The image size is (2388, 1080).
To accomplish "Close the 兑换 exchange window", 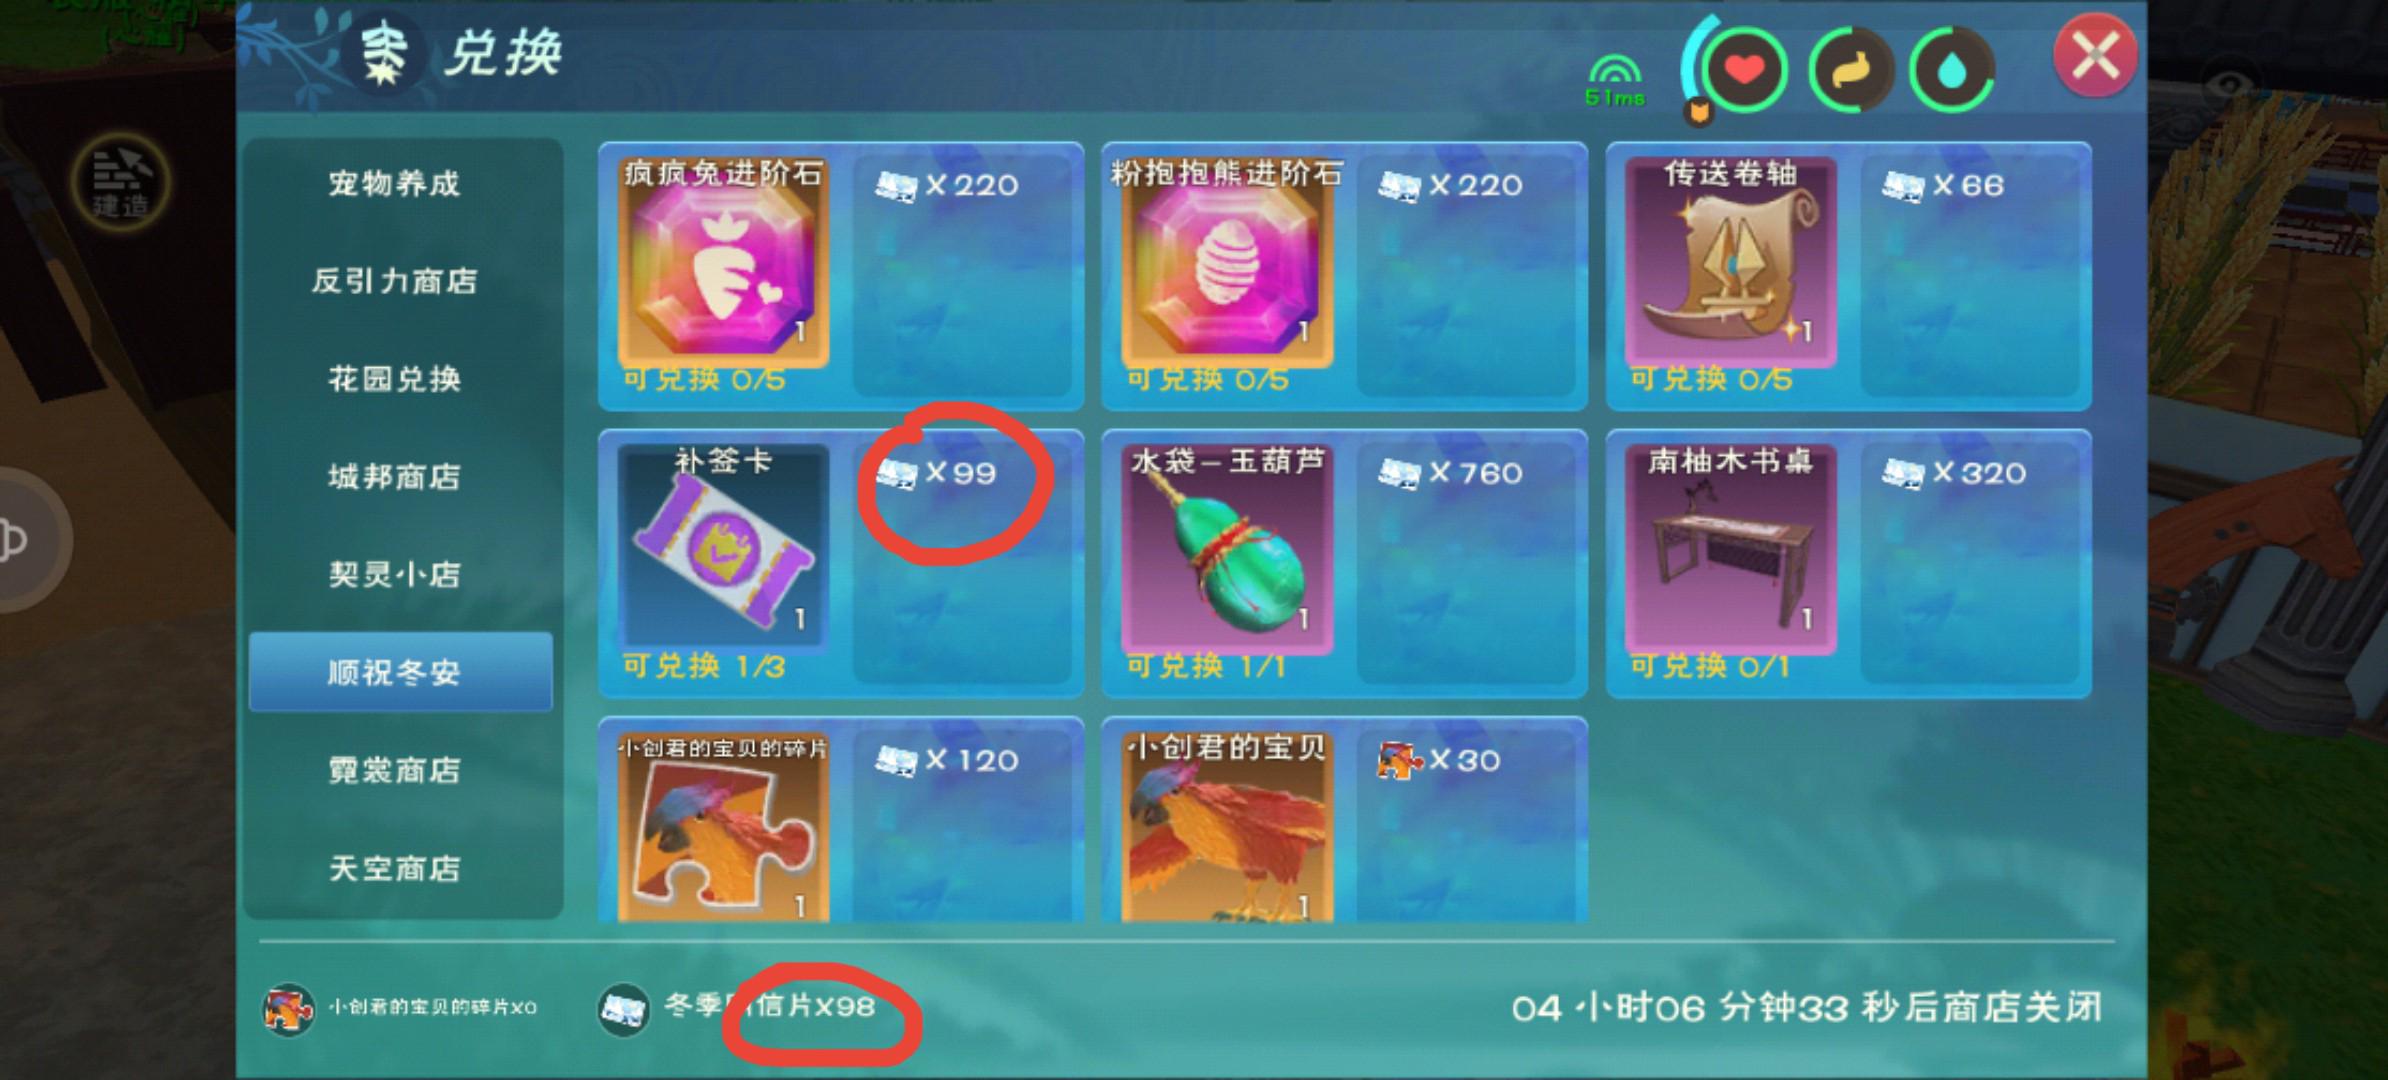I will tap(2095, 54).
